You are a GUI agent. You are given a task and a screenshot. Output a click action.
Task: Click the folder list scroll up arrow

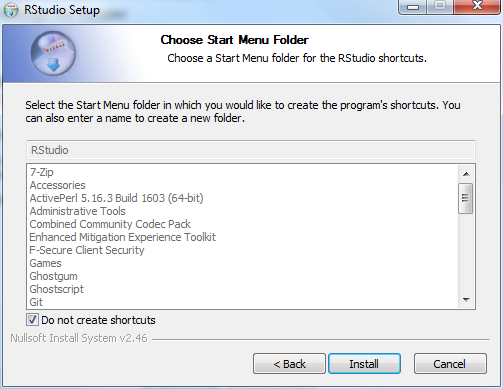(x=466, y=174)
